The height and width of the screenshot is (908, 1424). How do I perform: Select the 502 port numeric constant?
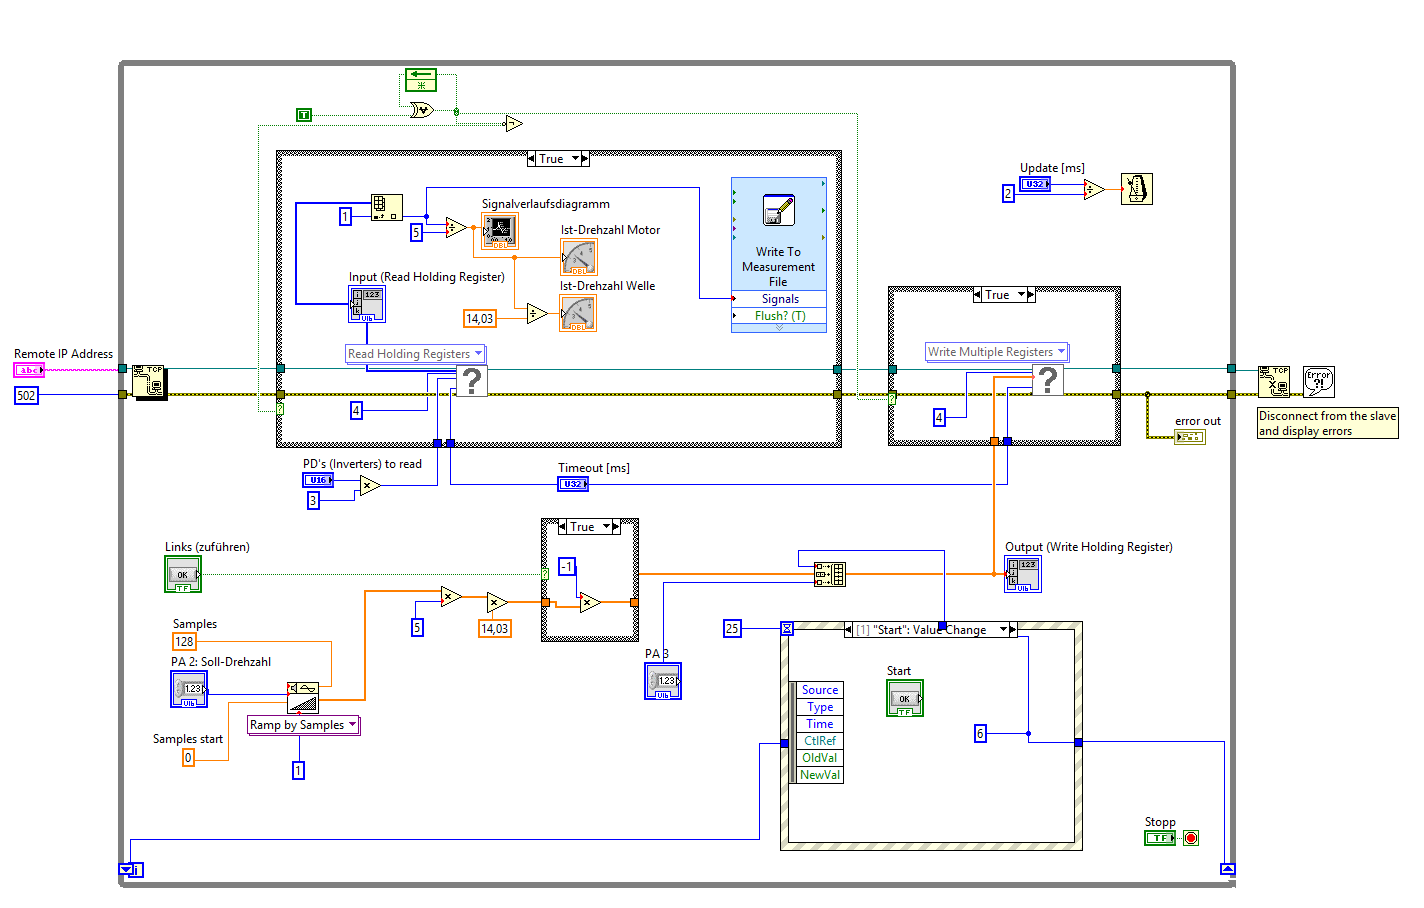click(26, 395)
